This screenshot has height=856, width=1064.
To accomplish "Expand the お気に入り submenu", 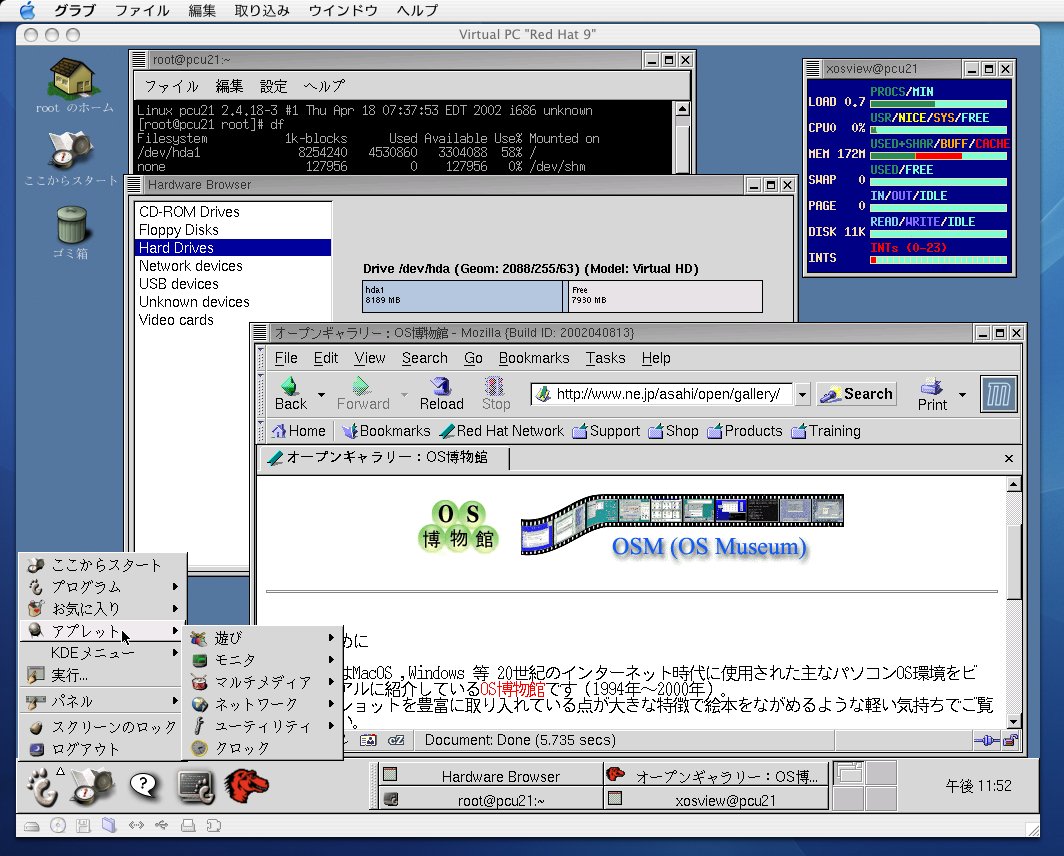I will pos(103,609).
